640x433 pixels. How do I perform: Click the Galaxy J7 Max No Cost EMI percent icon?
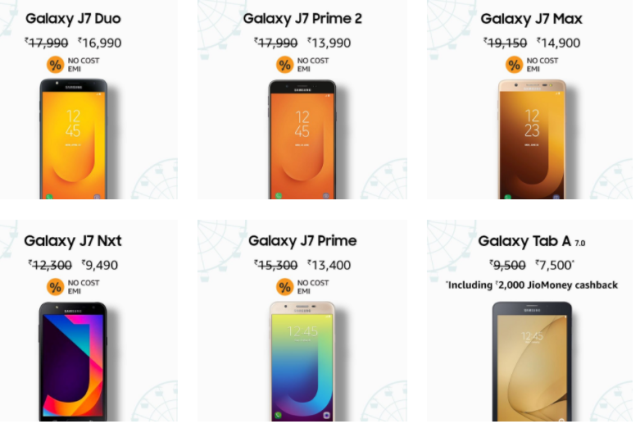pyautogui.click(x=514, y=65)
